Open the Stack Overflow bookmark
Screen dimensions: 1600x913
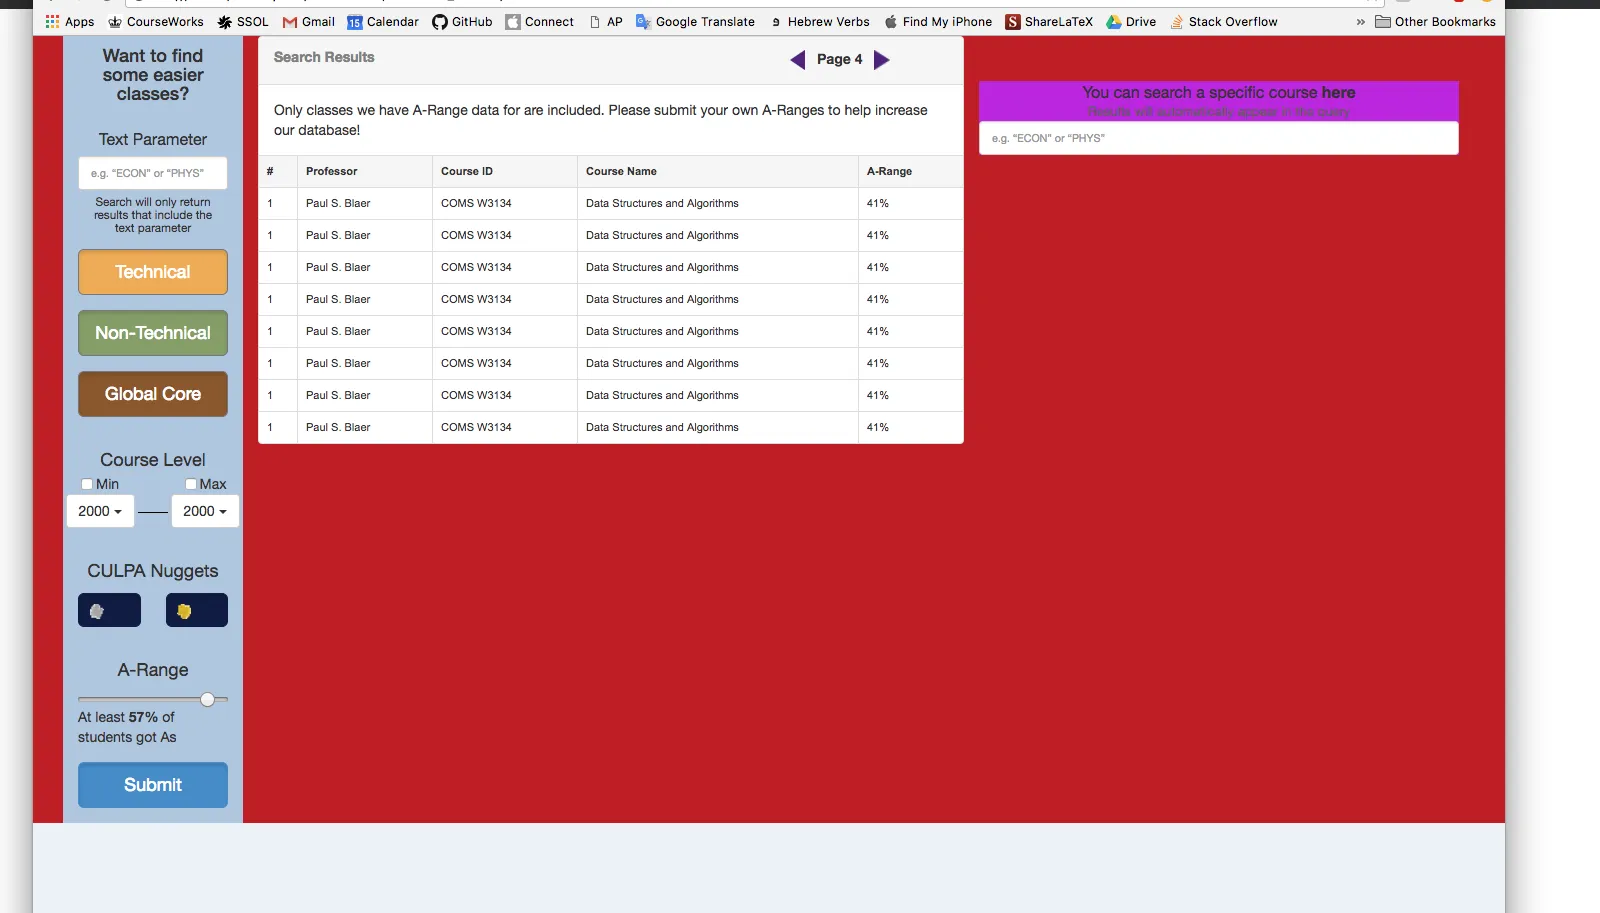(x=1224, y=21)
